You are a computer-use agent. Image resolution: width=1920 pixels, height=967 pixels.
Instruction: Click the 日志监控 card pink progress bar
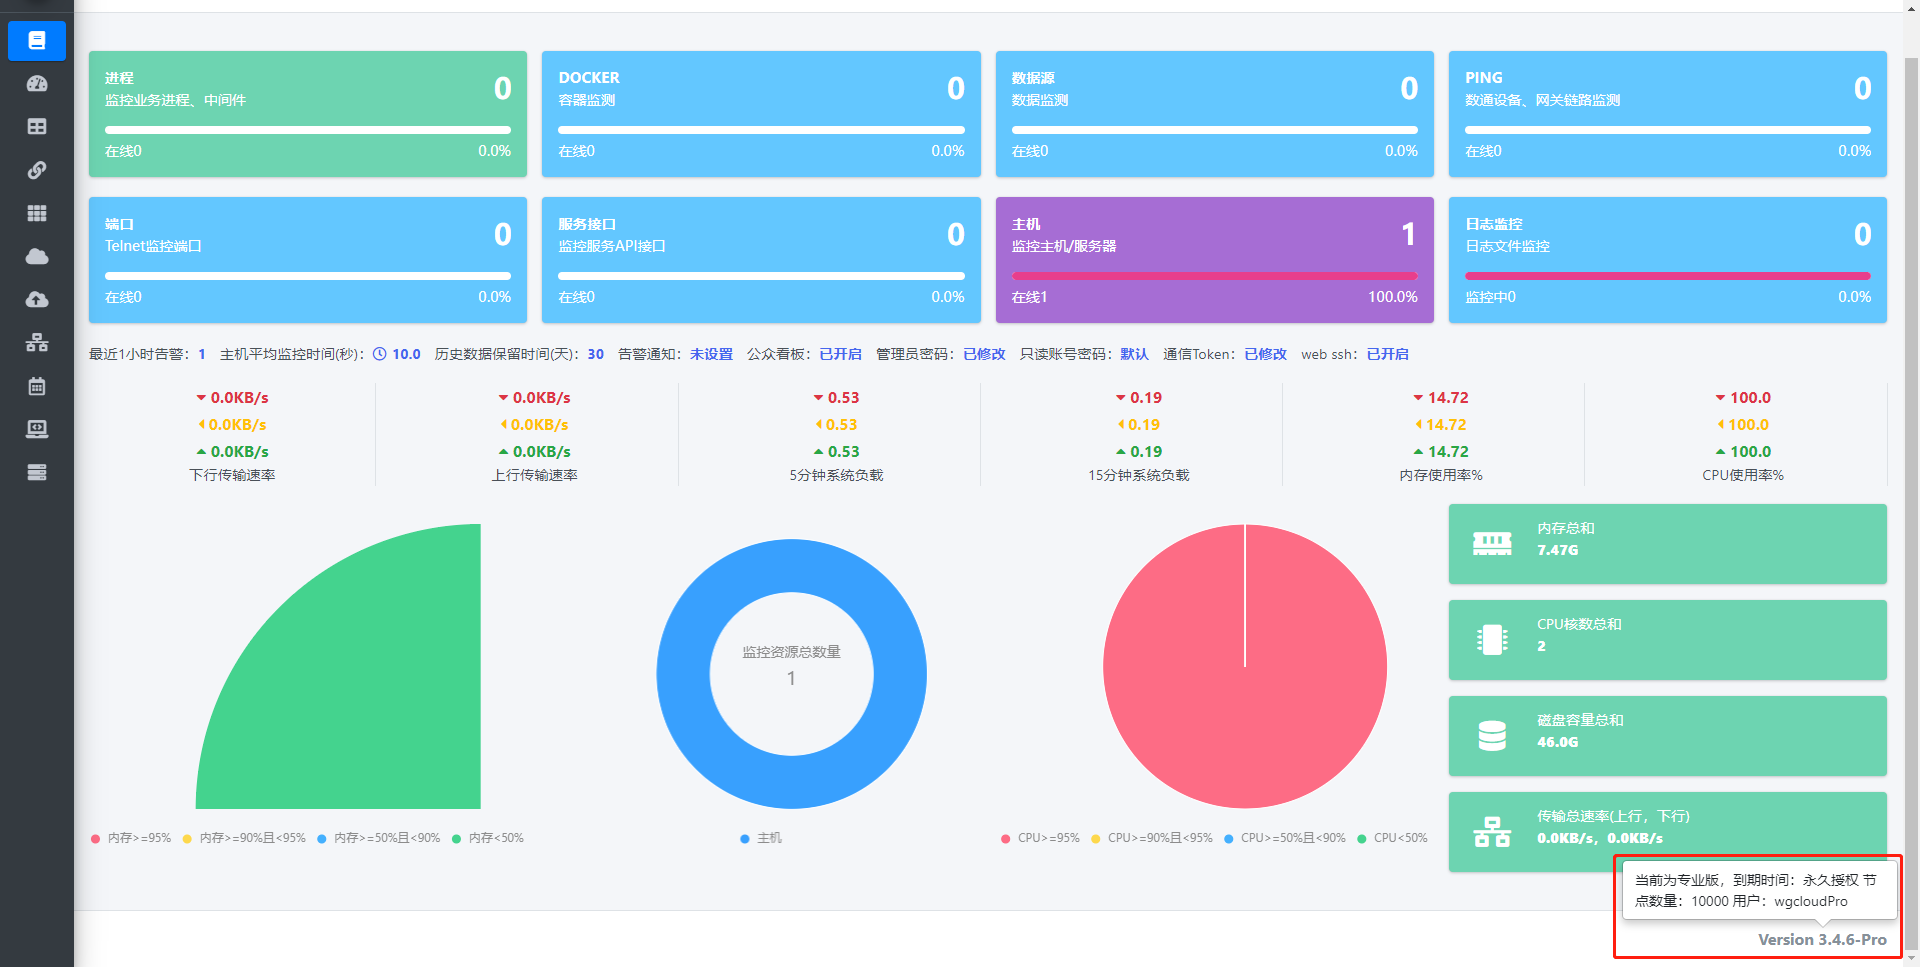(1668, 275)
